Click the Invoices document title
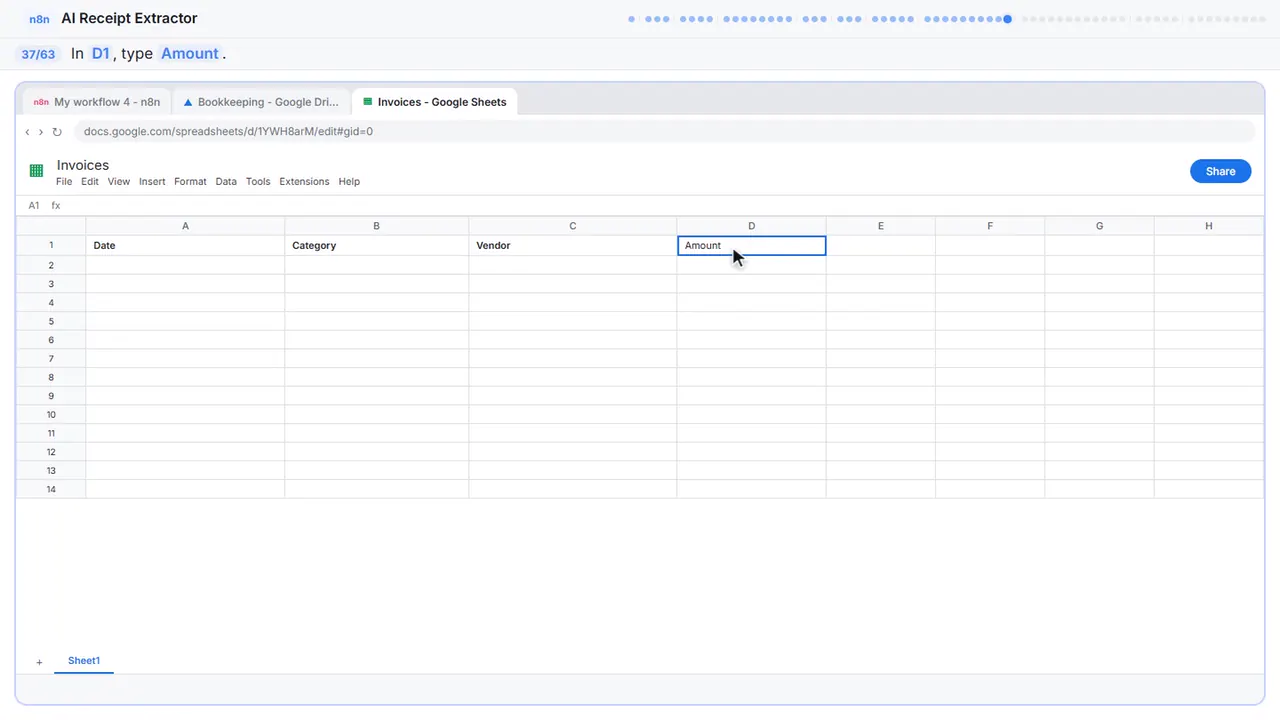The image size is (1280, 720). tap(83, 165)
